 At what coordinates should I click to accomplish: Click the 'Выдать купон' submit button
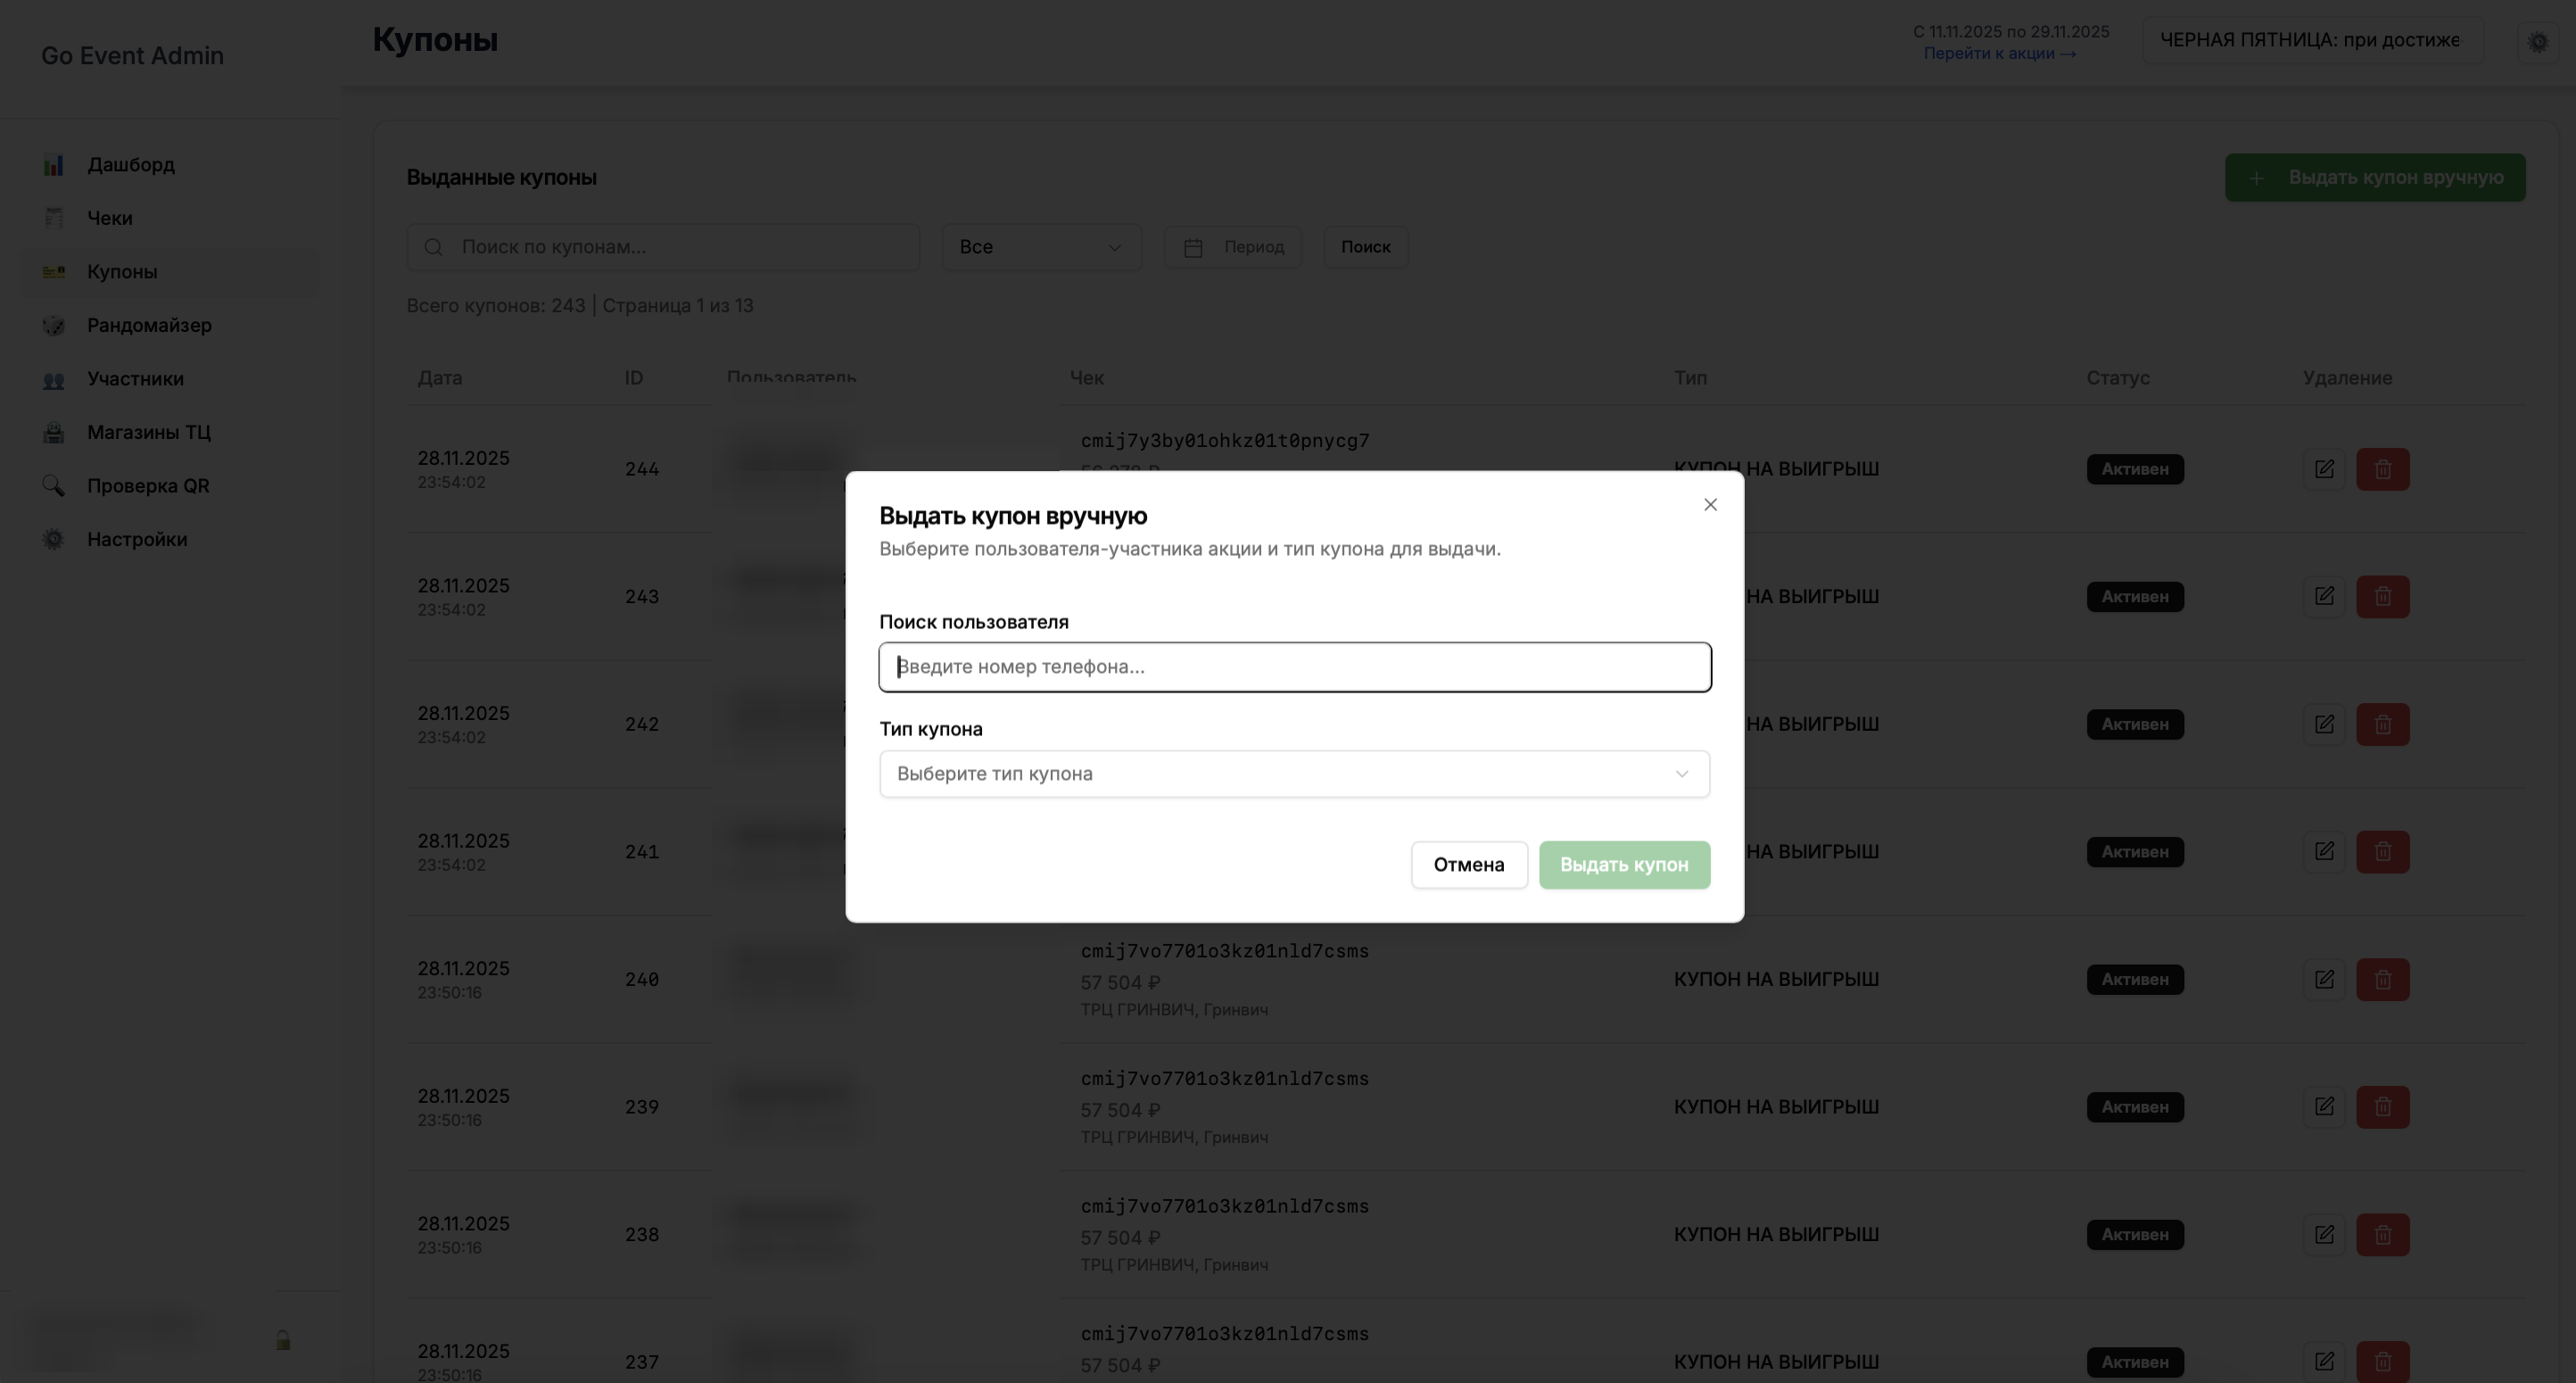(1624, 865)
